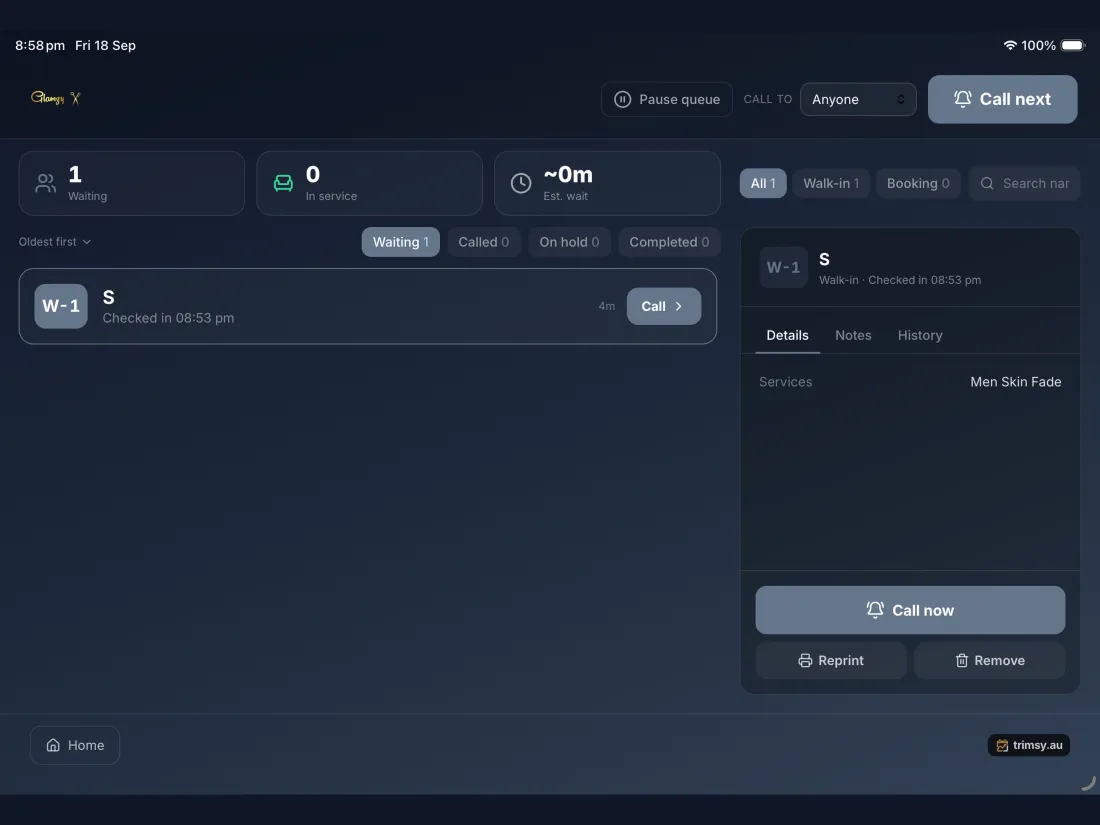The height and width of the screenshot is (825, 1100).
Task: Focus the Search name field
Action: click(x=1025, y=183)
